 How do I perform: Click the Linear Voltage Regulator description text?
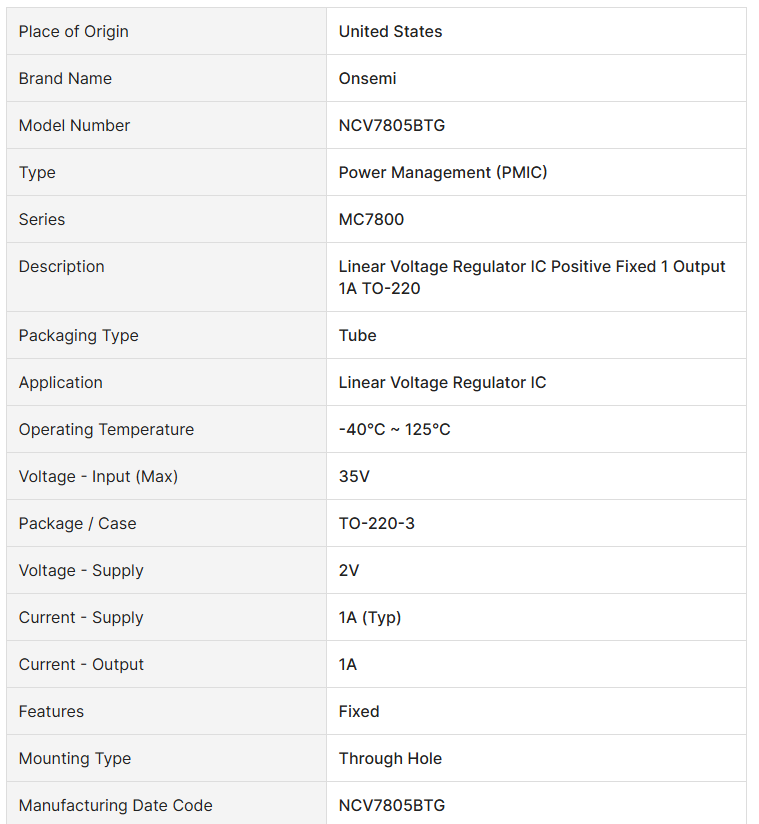[x=531, y=277]
